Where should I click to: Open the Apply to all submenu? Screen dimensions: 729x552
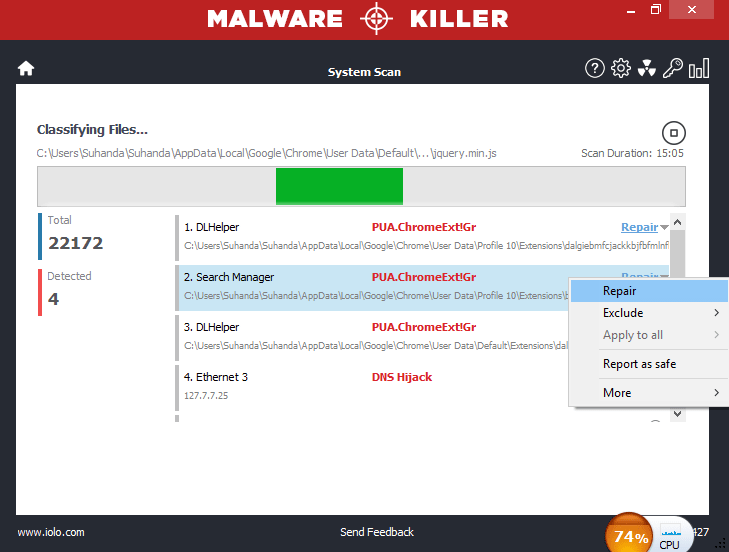(x=649, y=335)
